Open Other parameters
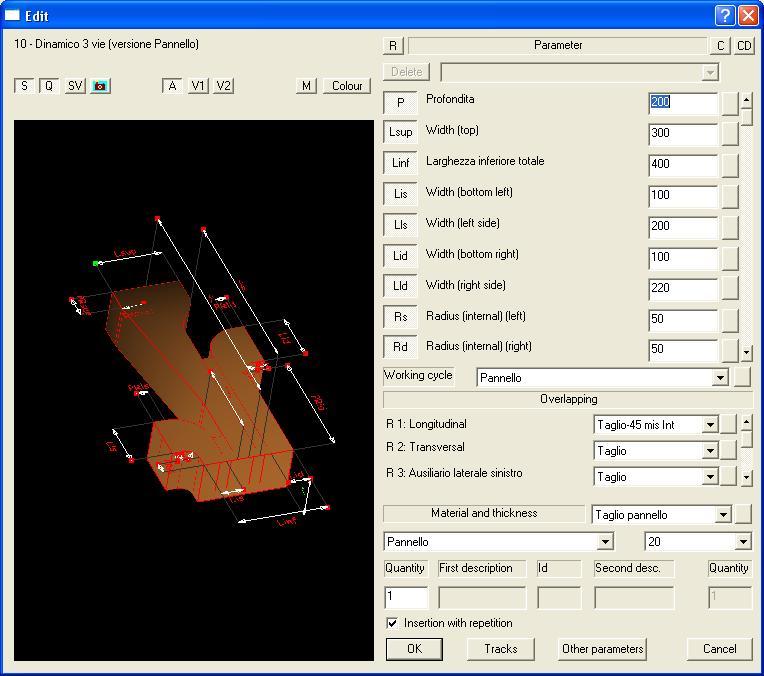This screenshot has height=676, width=764. click(x=602, y=649)
